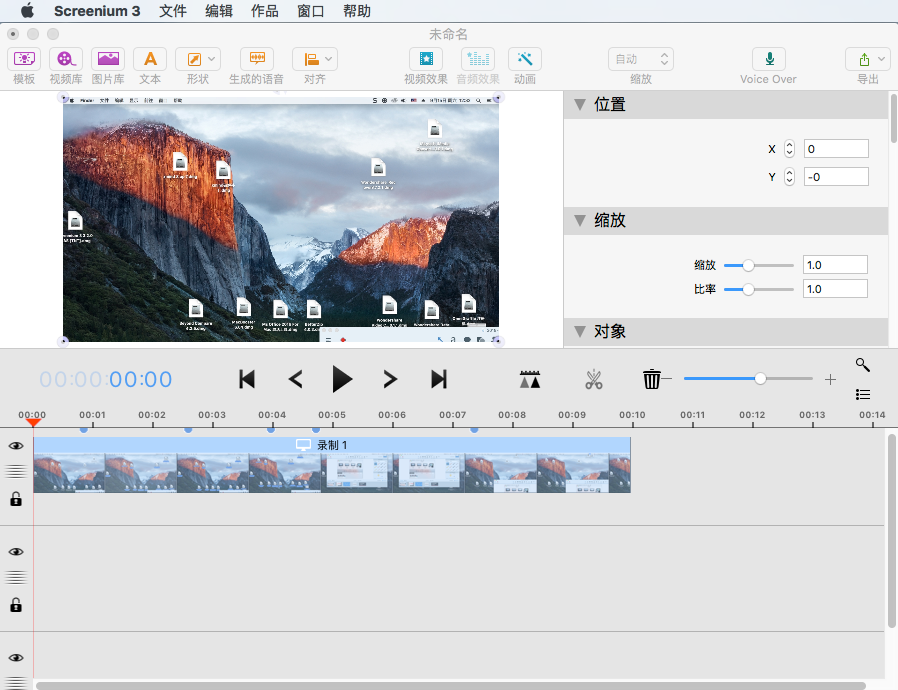
Task: Hide the 录制 1 track with eye icon
Action: tap(16, 446)
